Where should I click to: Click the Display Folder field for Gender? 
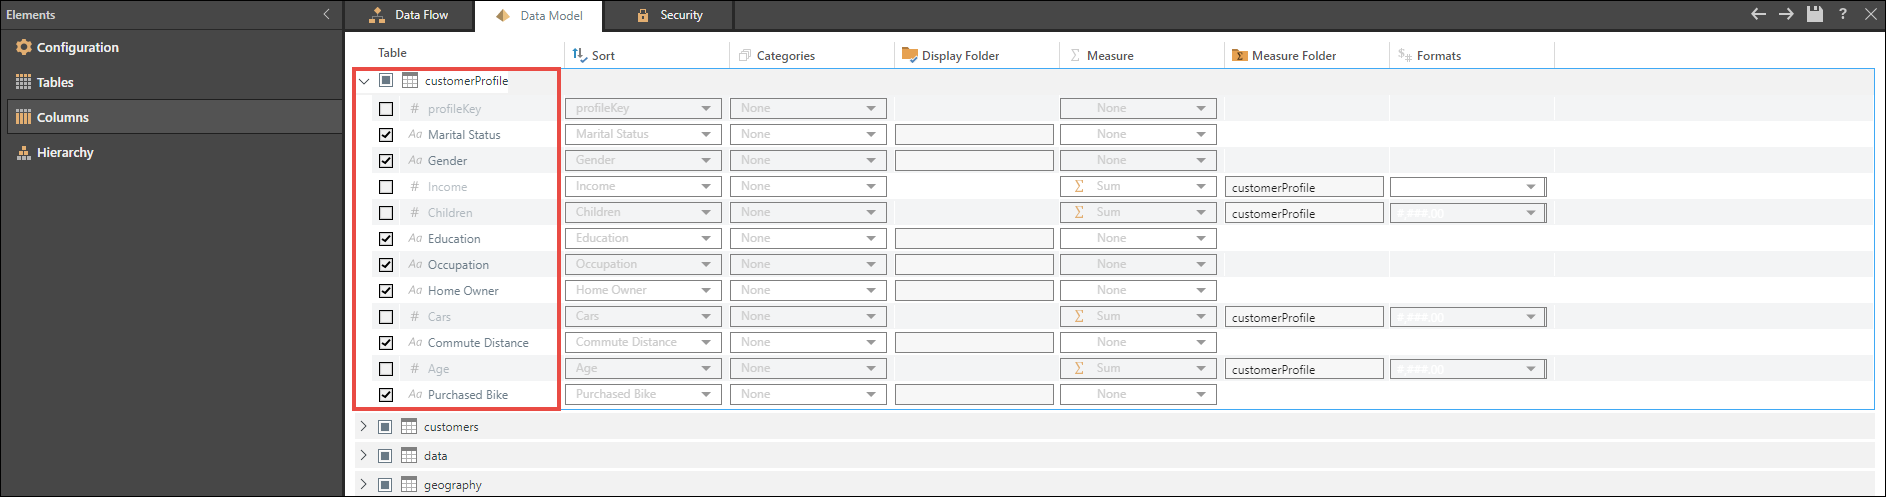[x=974, y=160]
